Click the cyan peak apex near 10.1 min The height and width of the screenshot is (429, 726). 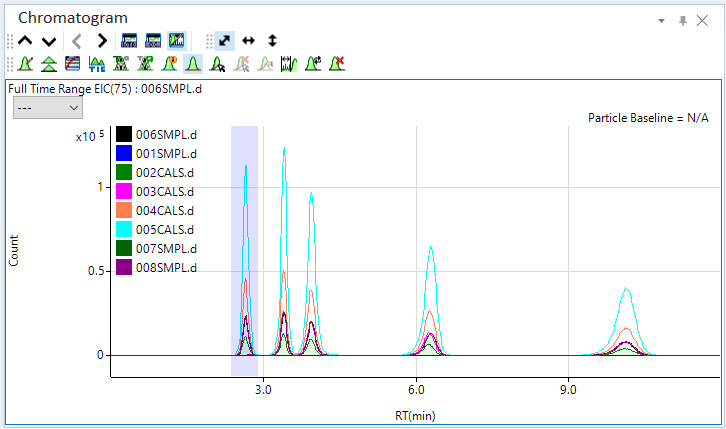pos(626,289)
